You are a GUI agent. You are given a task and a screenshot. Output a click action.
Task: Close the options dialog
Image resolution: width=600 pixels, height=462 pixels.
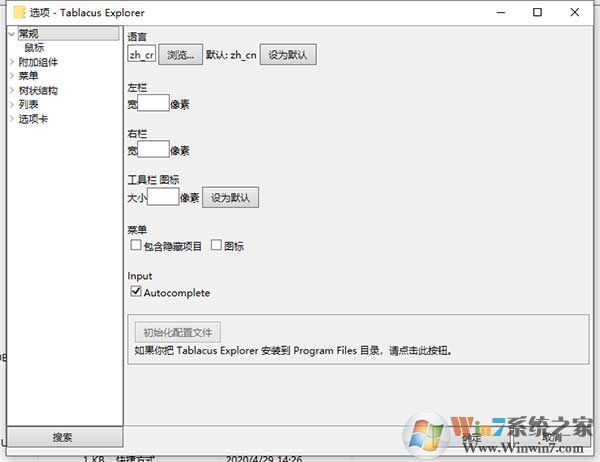[574, 13]
